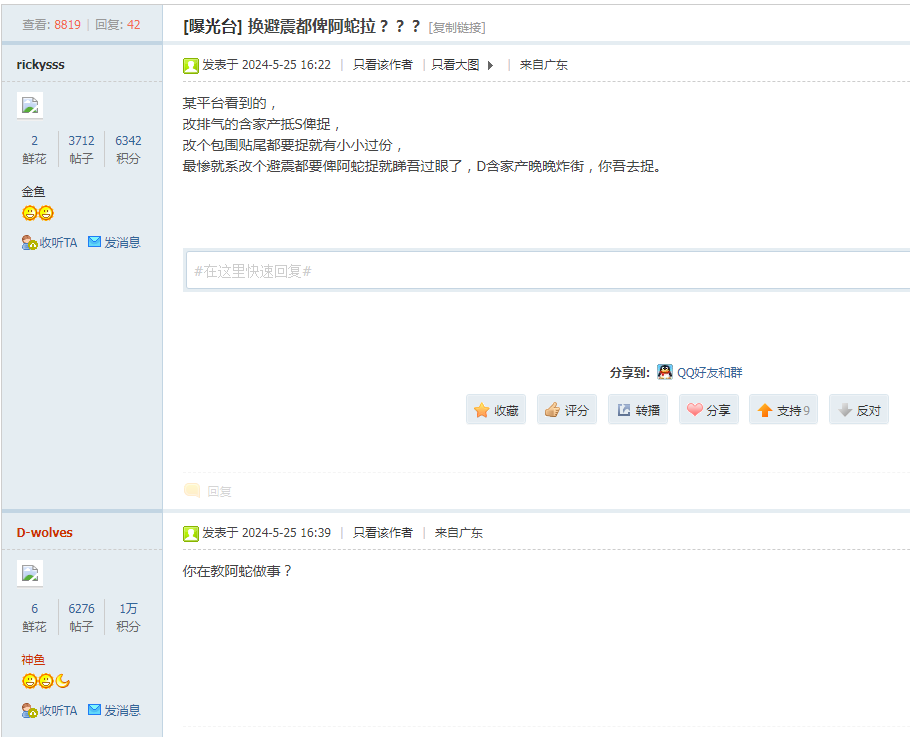Viewport: 910px width, 737px height.
Task: Open D-wolves avatar image
Action: pos(31,573)
